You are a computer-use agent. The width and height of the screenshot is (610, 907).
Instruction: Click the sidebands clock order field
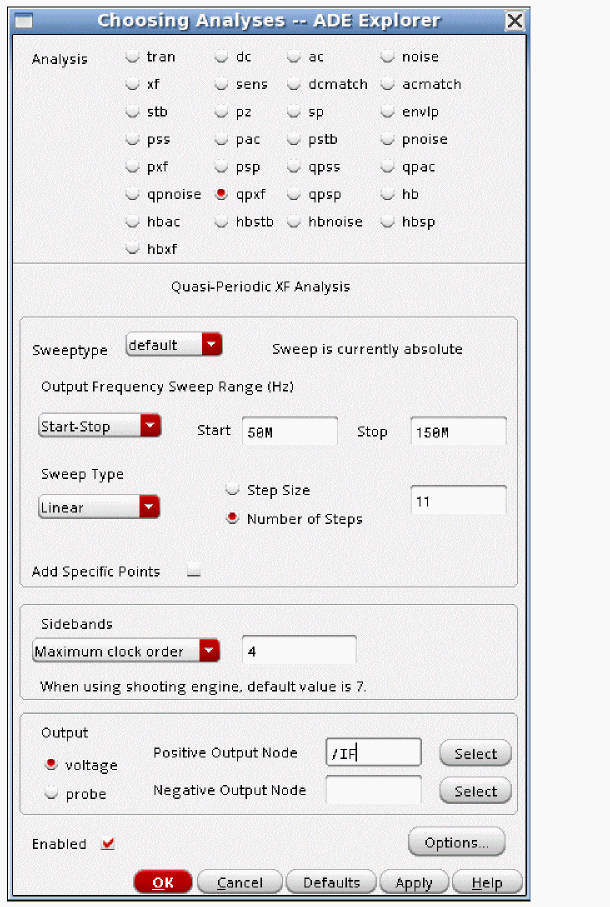299,651
